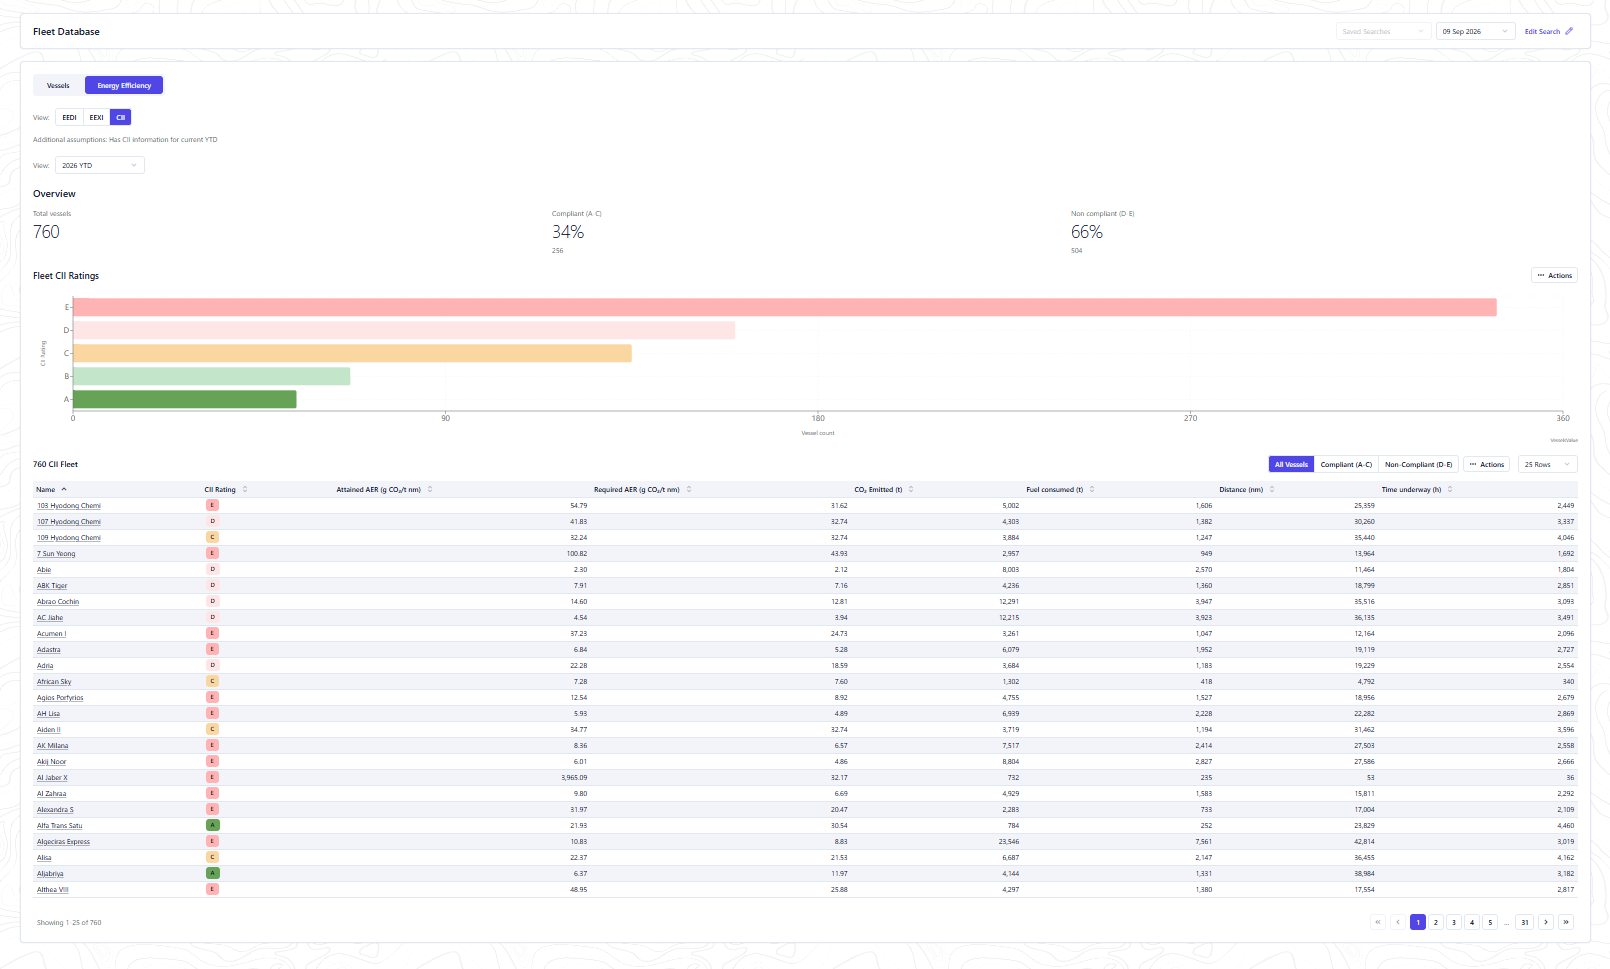Open the 2026 YTD period dropdown
The width and height of the screenshot is (1610, 969).
[x=100, y=165]
